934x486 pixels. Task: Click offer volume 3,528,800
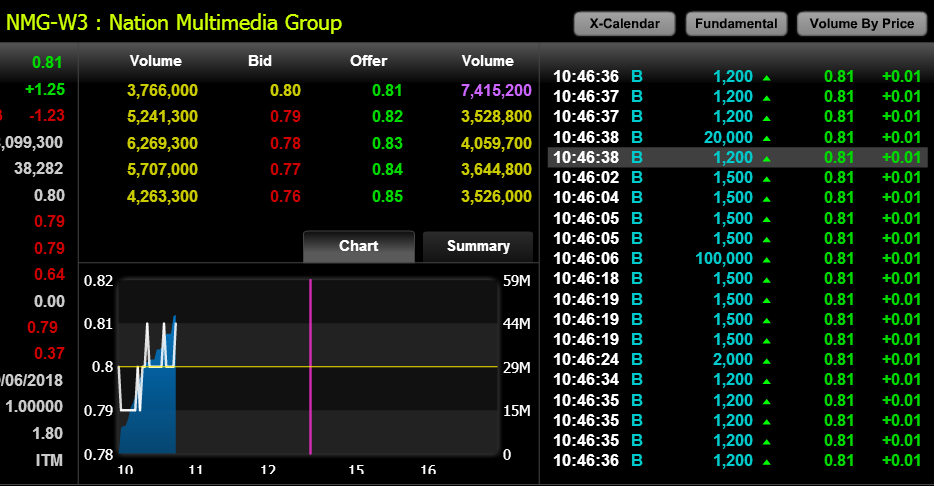(x=496, y=117)
